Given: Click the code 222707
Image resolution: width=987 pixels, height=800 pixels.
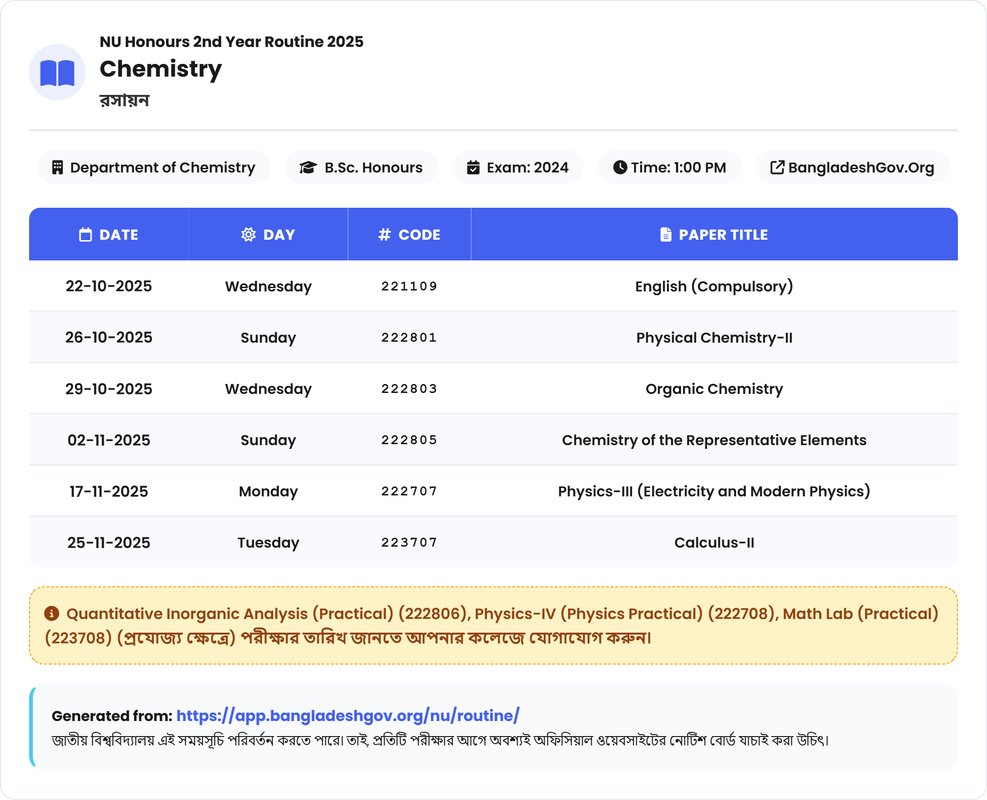Looking at the screenshot, I should [409, 492].
